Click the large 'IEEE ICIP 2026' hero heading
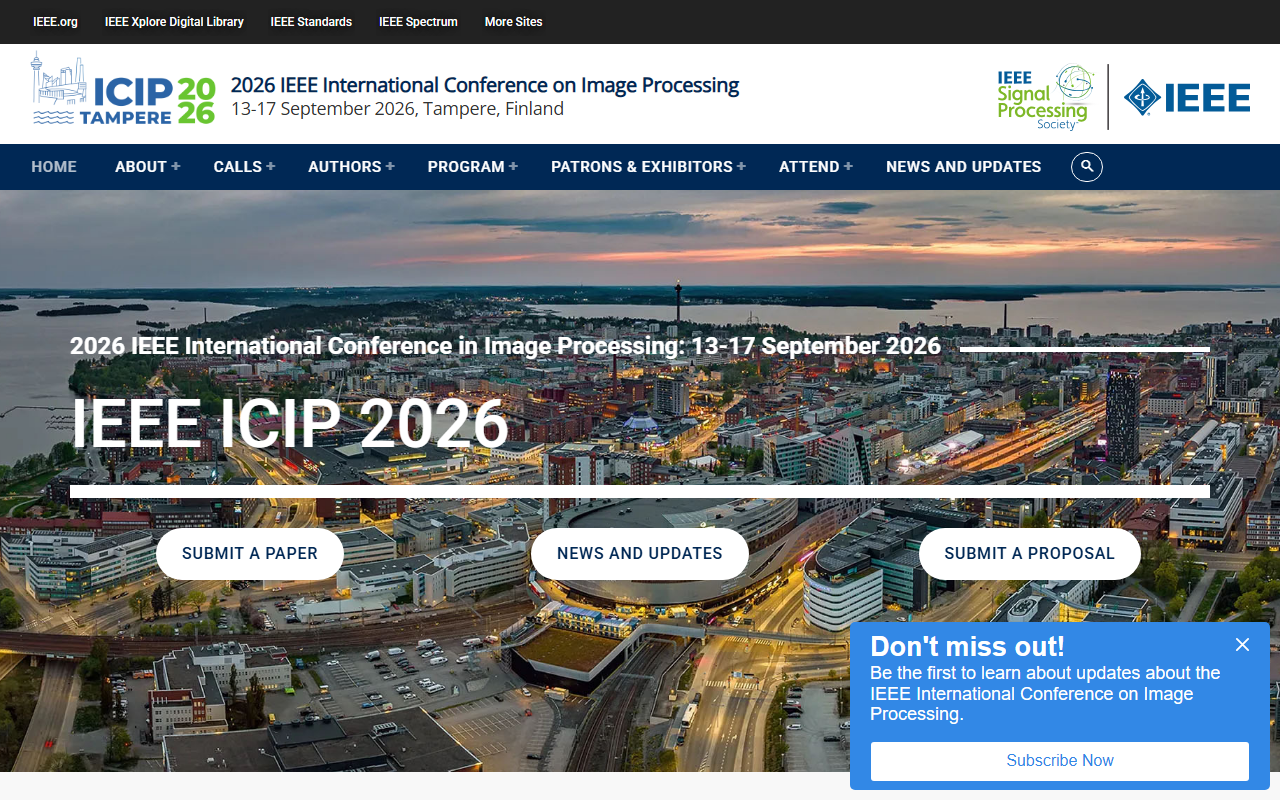 [x=290, y=424]
